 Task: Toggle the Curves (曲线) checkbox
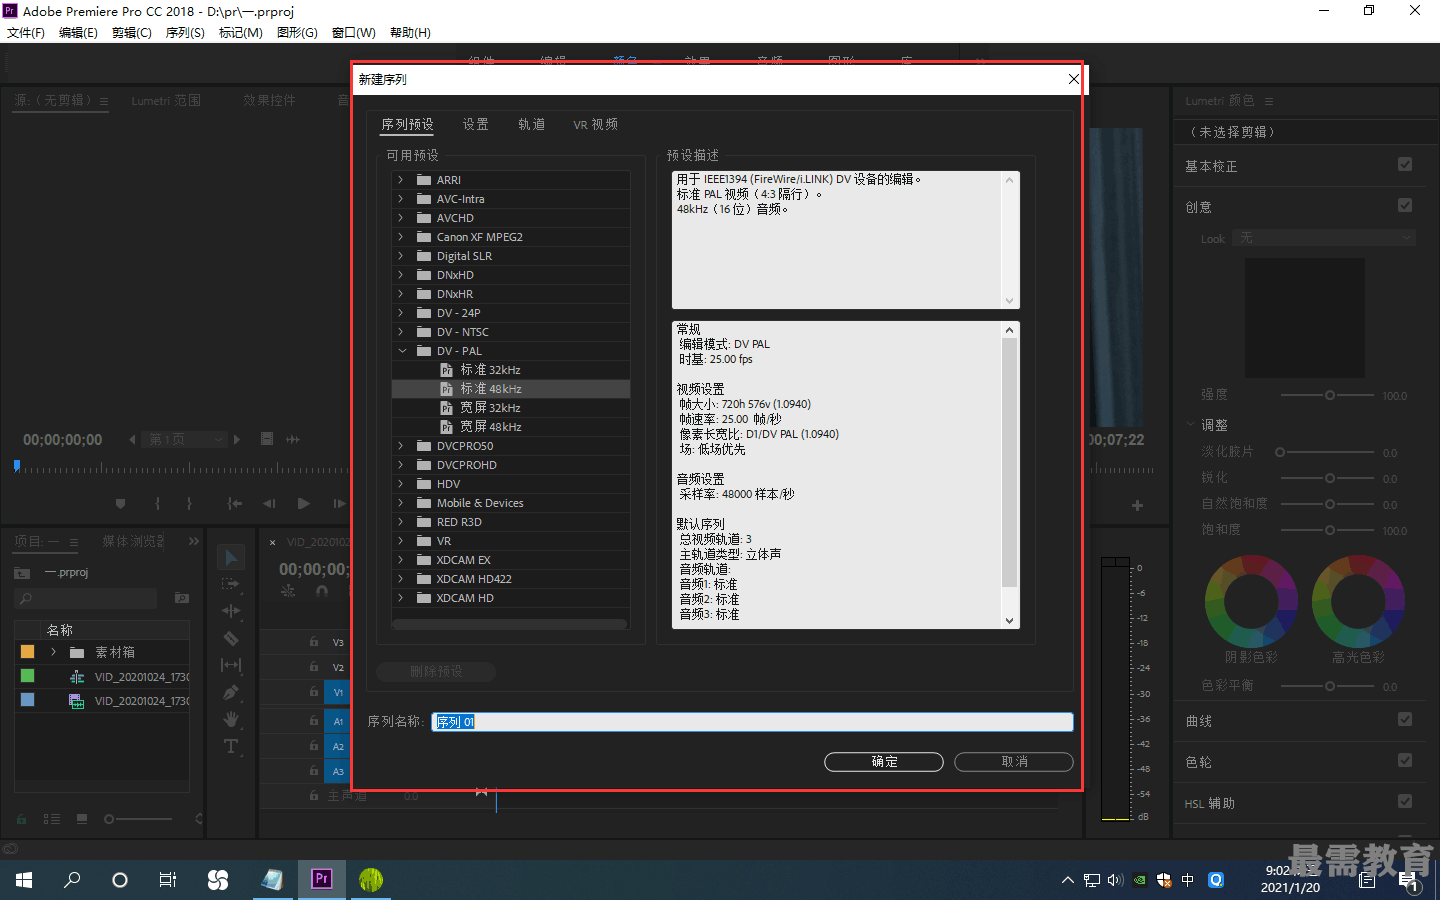(1405, 719)
